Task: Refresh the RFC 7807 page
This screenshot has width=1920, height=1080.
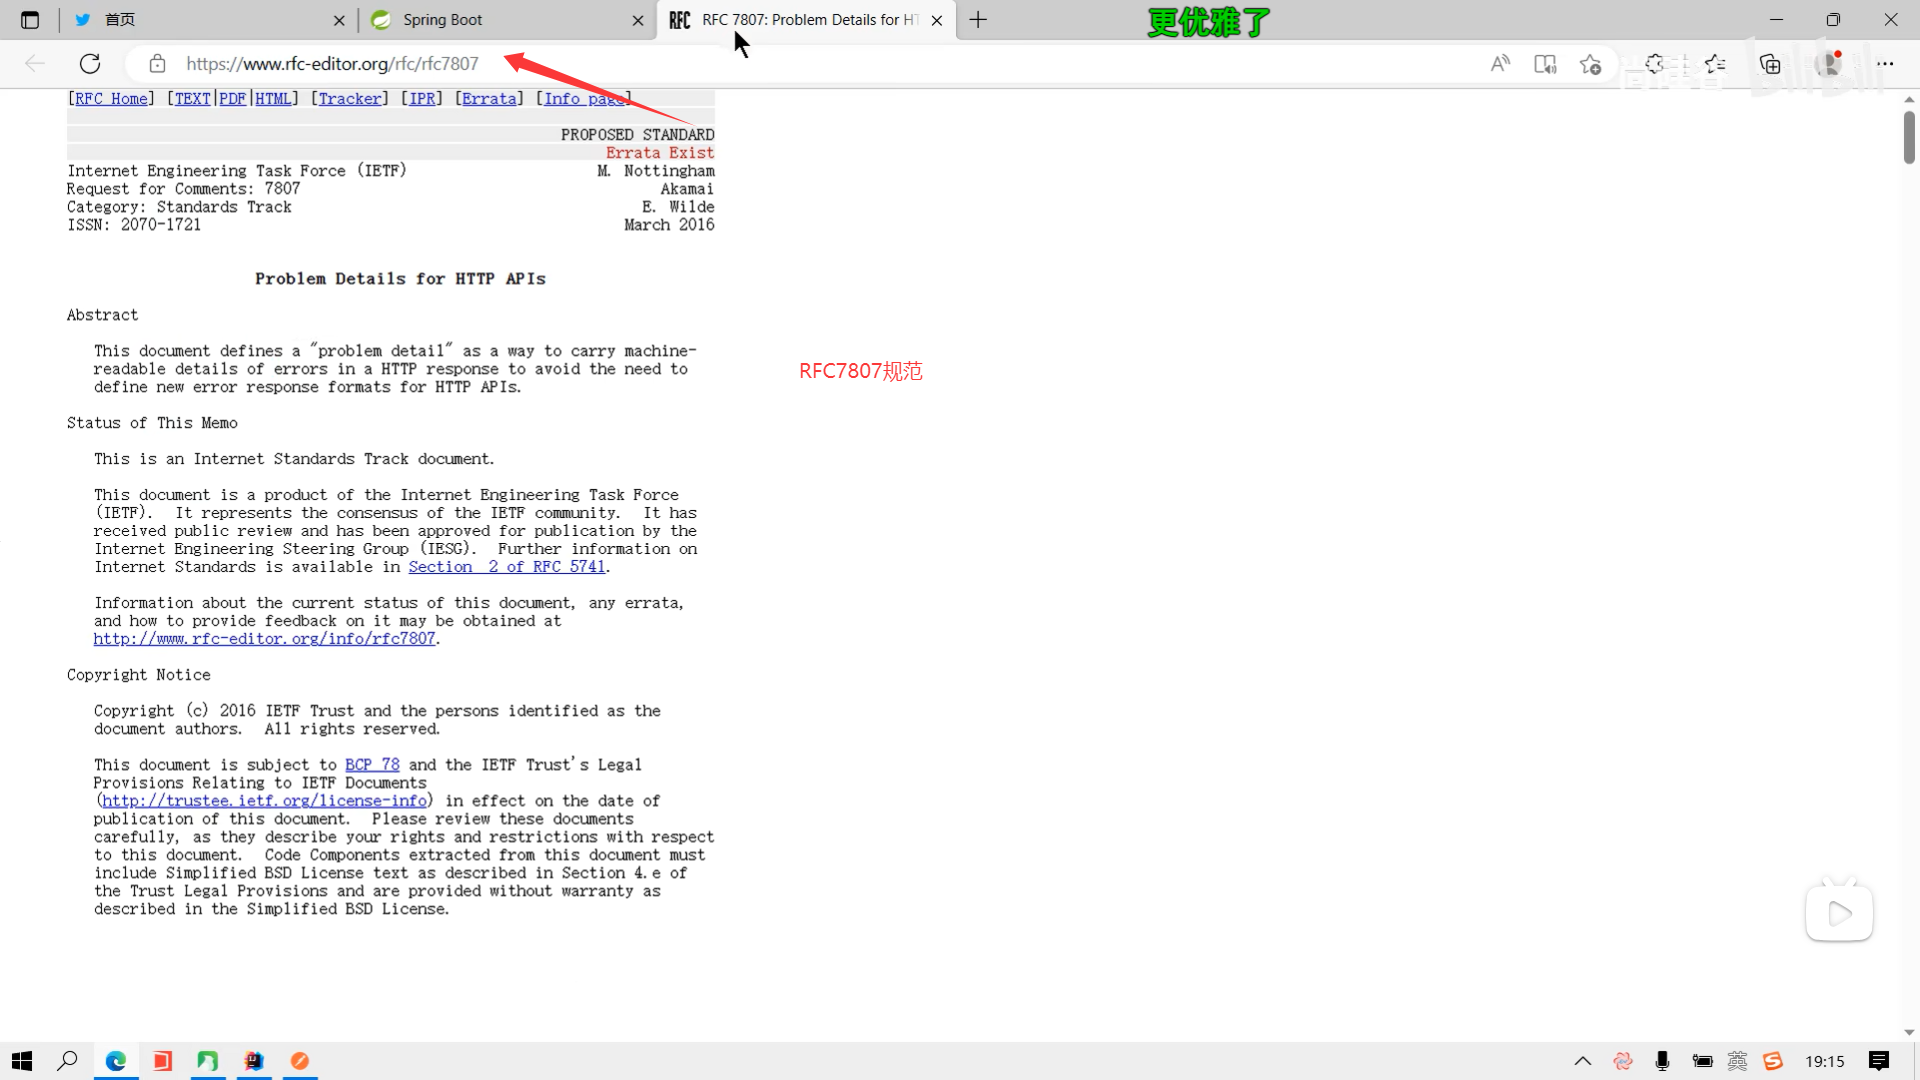Action: coord(90,64)
